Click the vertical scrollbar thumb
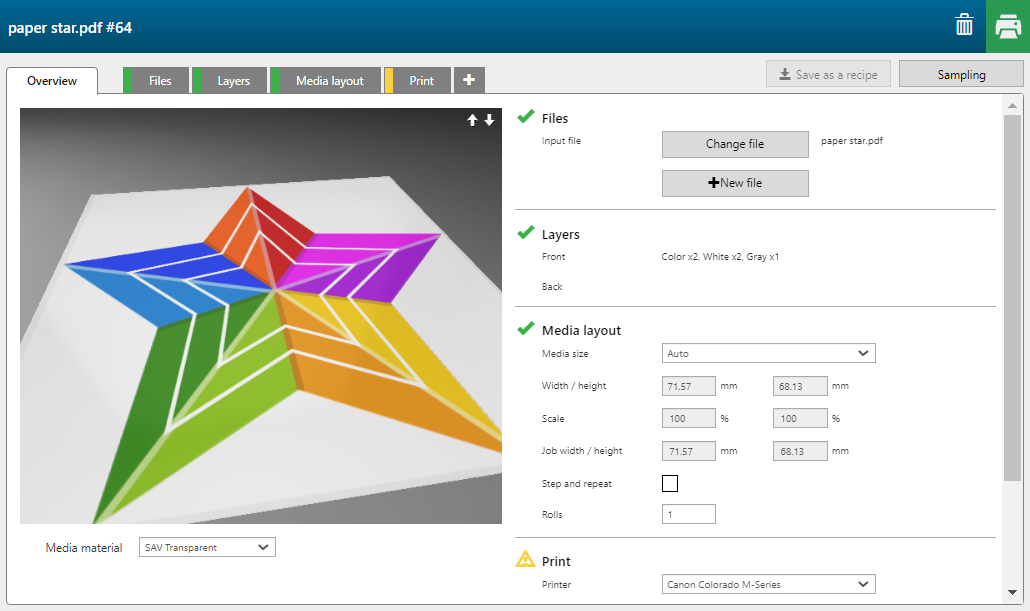The image size is (1030, 611). [1012, 300]
